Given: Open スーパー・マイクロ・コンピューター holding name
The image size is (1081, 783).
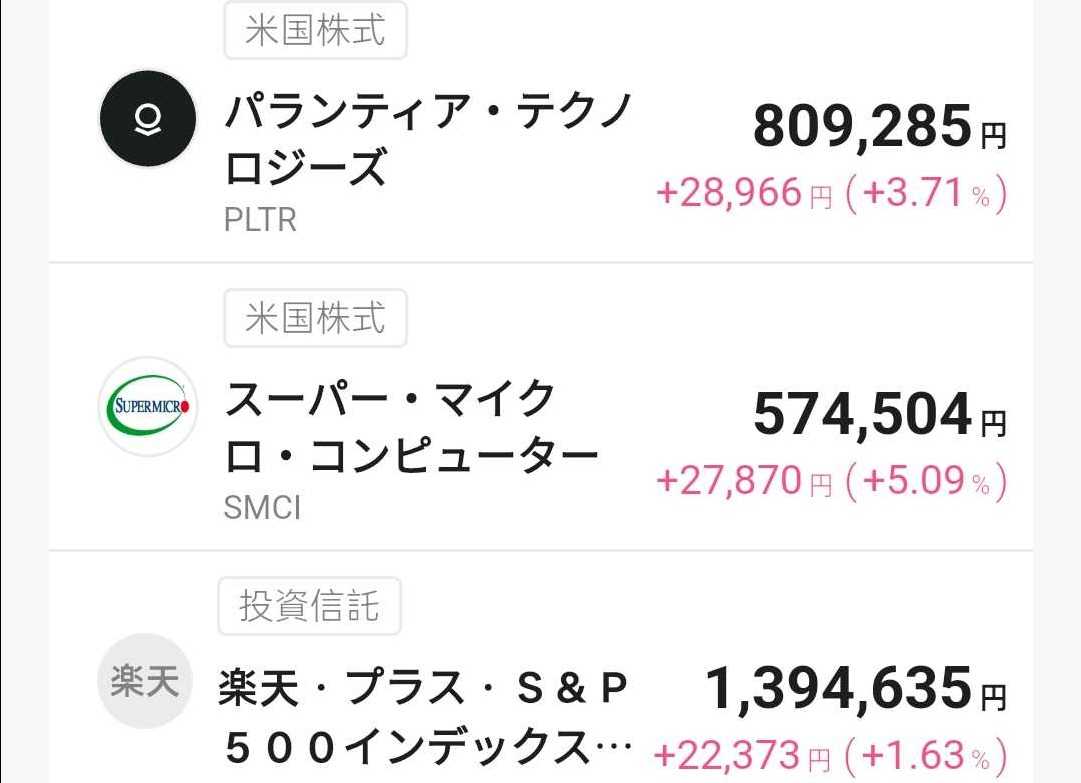Looking at the screenshot, I should pos(410,429).
